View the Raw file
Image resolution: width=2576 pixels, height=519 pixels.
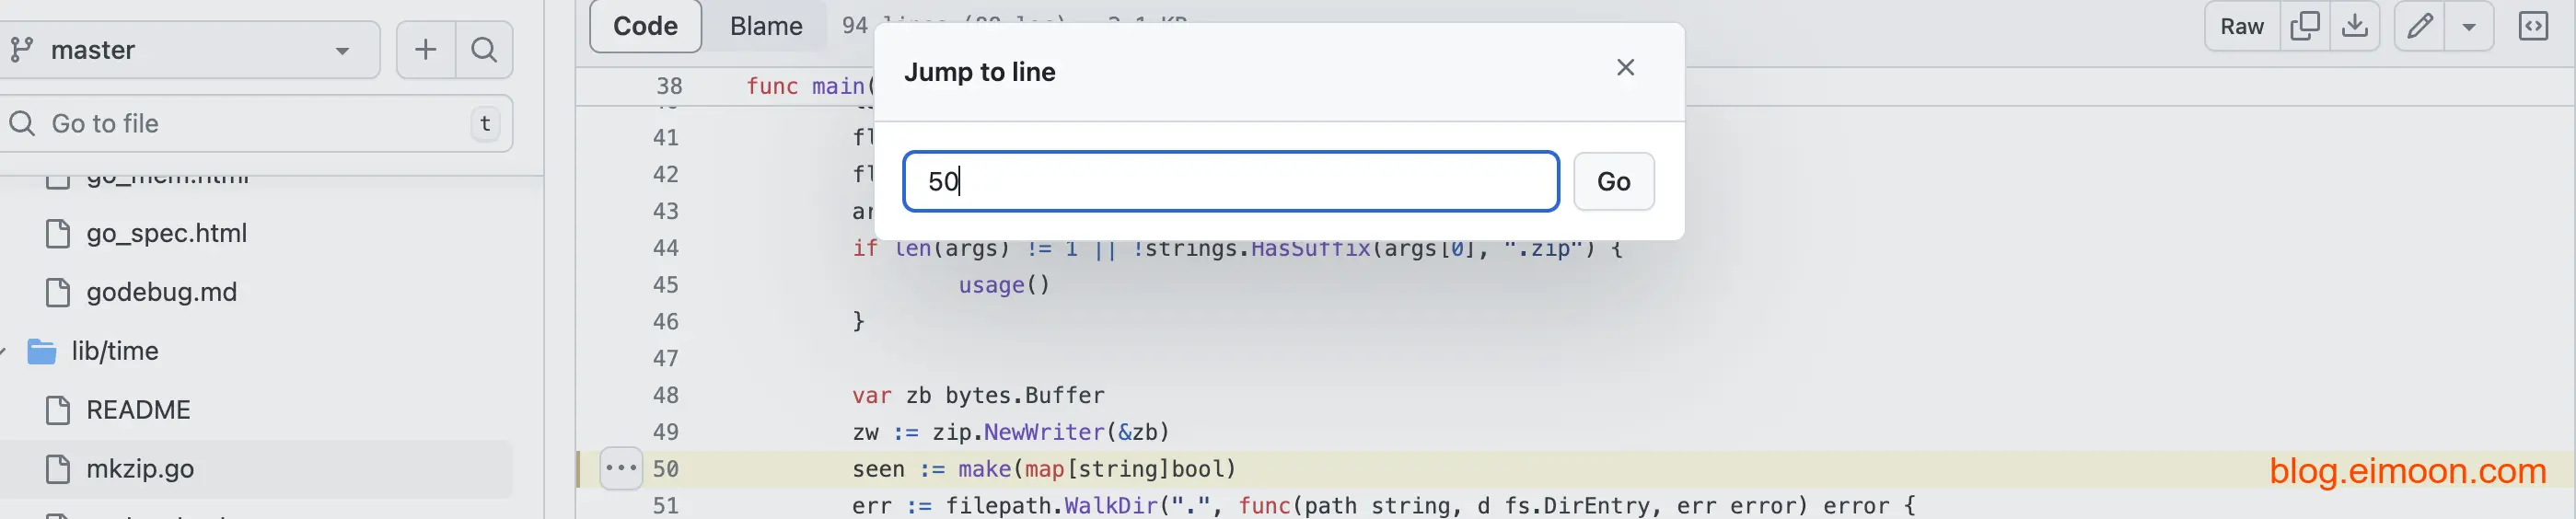pos(2241,26)
